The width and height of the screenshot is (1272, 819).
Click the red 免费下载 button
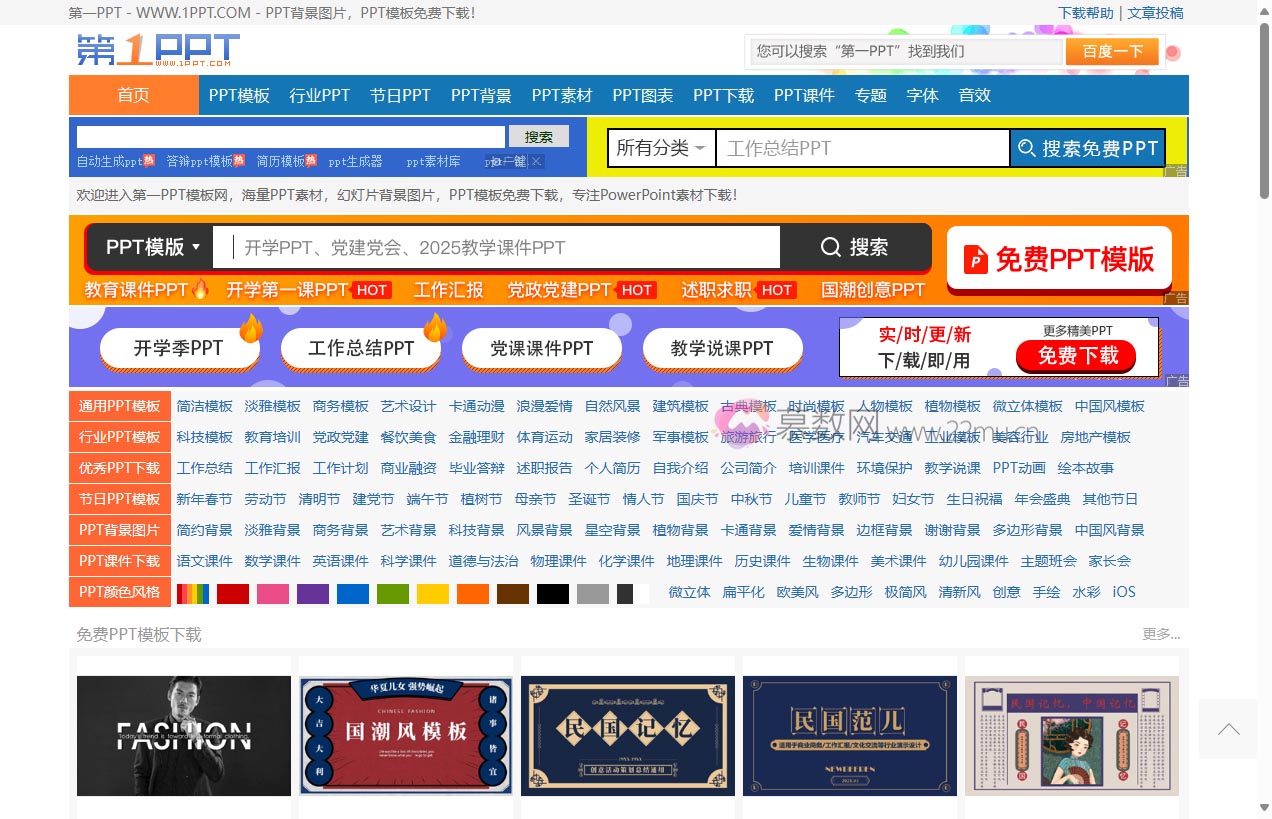[x=1076, y=356]
